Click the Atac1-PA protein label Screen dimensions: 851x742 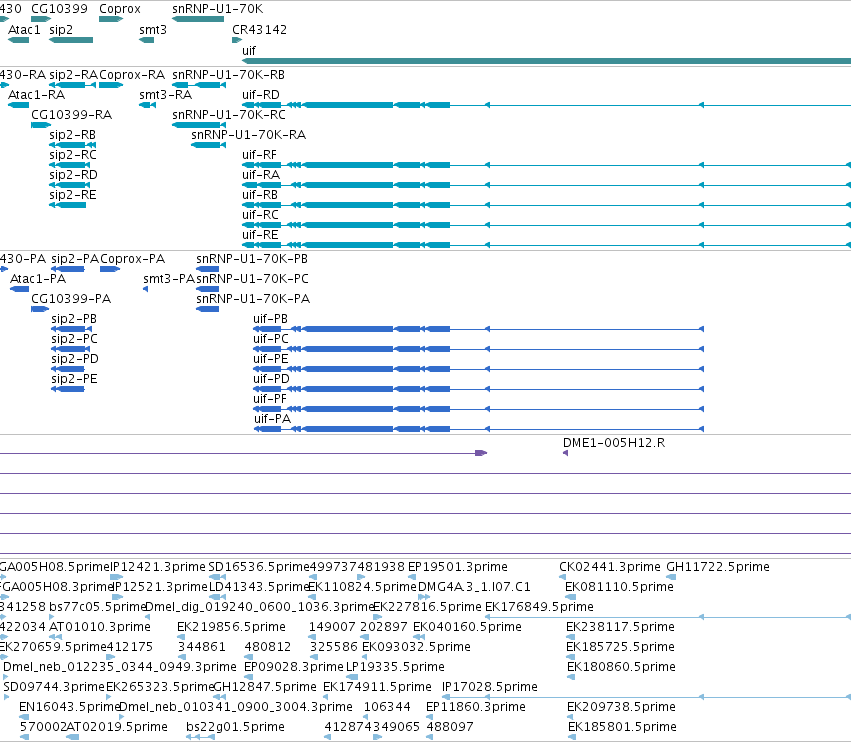click(x=38, y=278)
